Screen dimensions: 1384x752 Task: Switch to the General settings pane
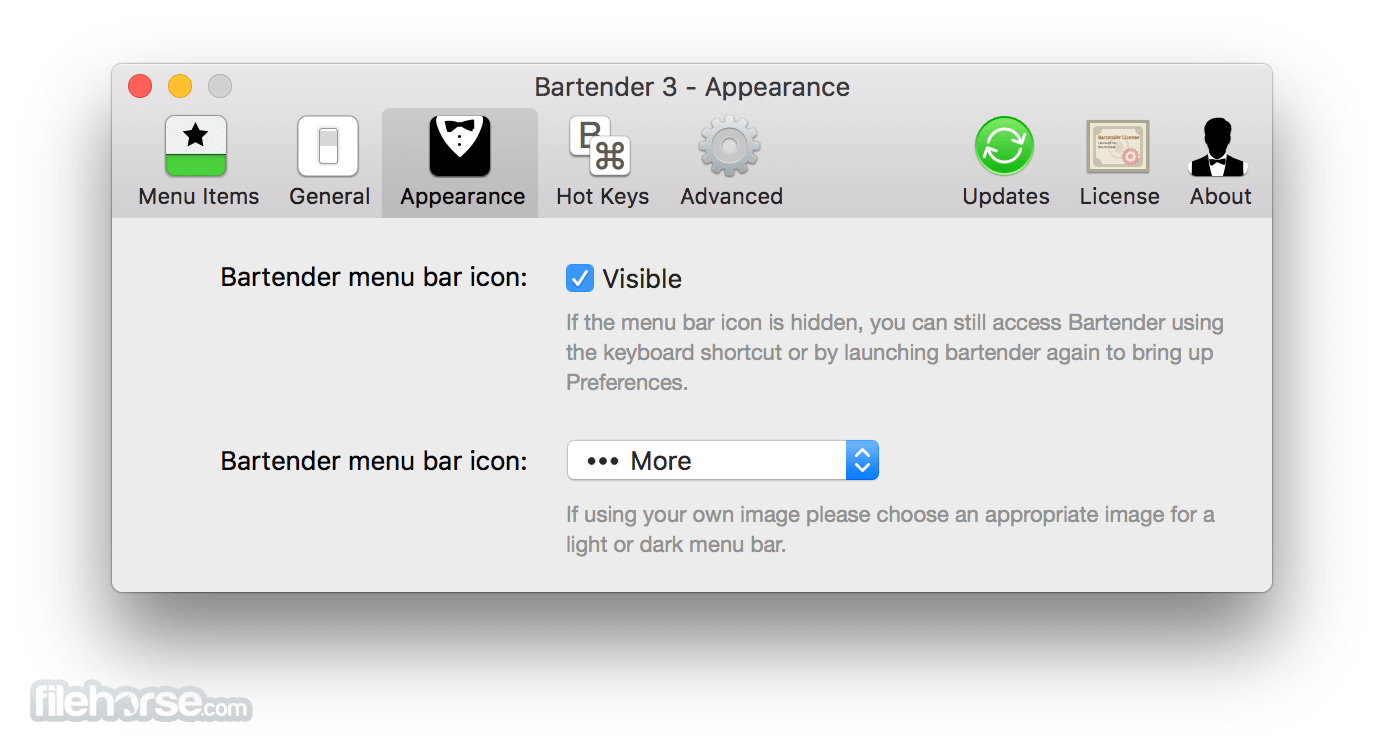329,162
